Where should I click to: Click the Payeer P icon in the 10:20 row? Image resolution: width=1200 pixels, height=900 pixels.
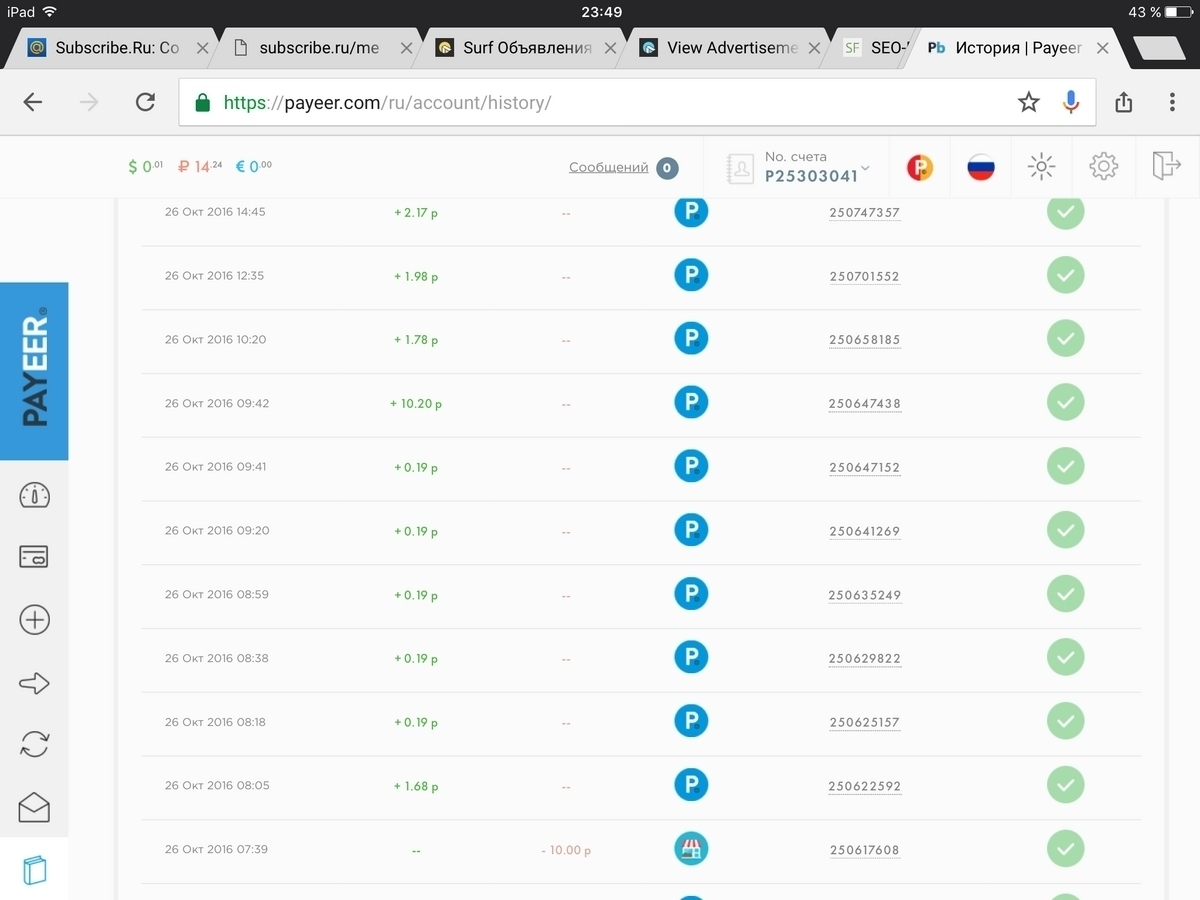click(x=691, y=339)
